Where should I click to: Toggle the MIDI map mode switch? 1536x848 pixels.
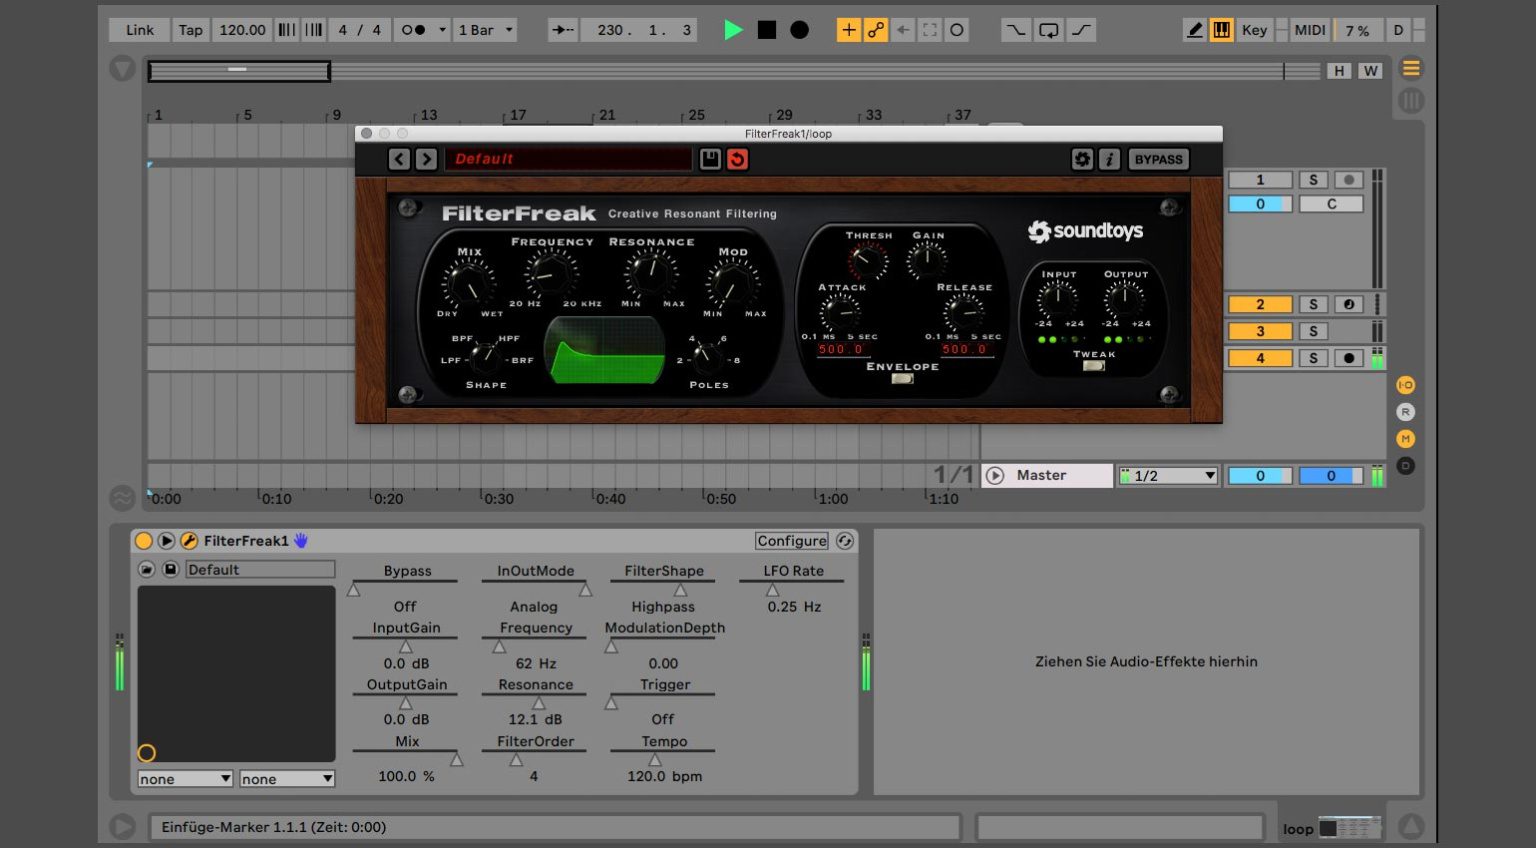pos(1309,30)
